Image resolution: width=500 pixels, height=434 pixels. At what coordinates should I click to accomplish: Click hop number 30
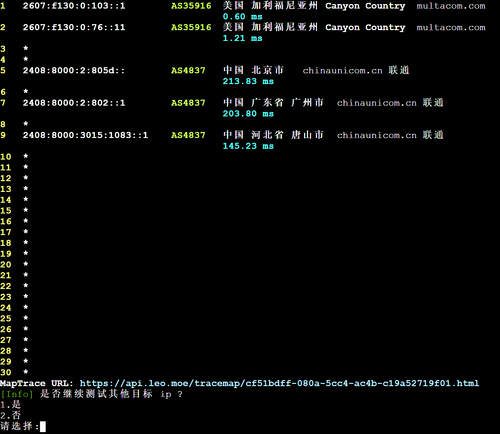(6, 372)
